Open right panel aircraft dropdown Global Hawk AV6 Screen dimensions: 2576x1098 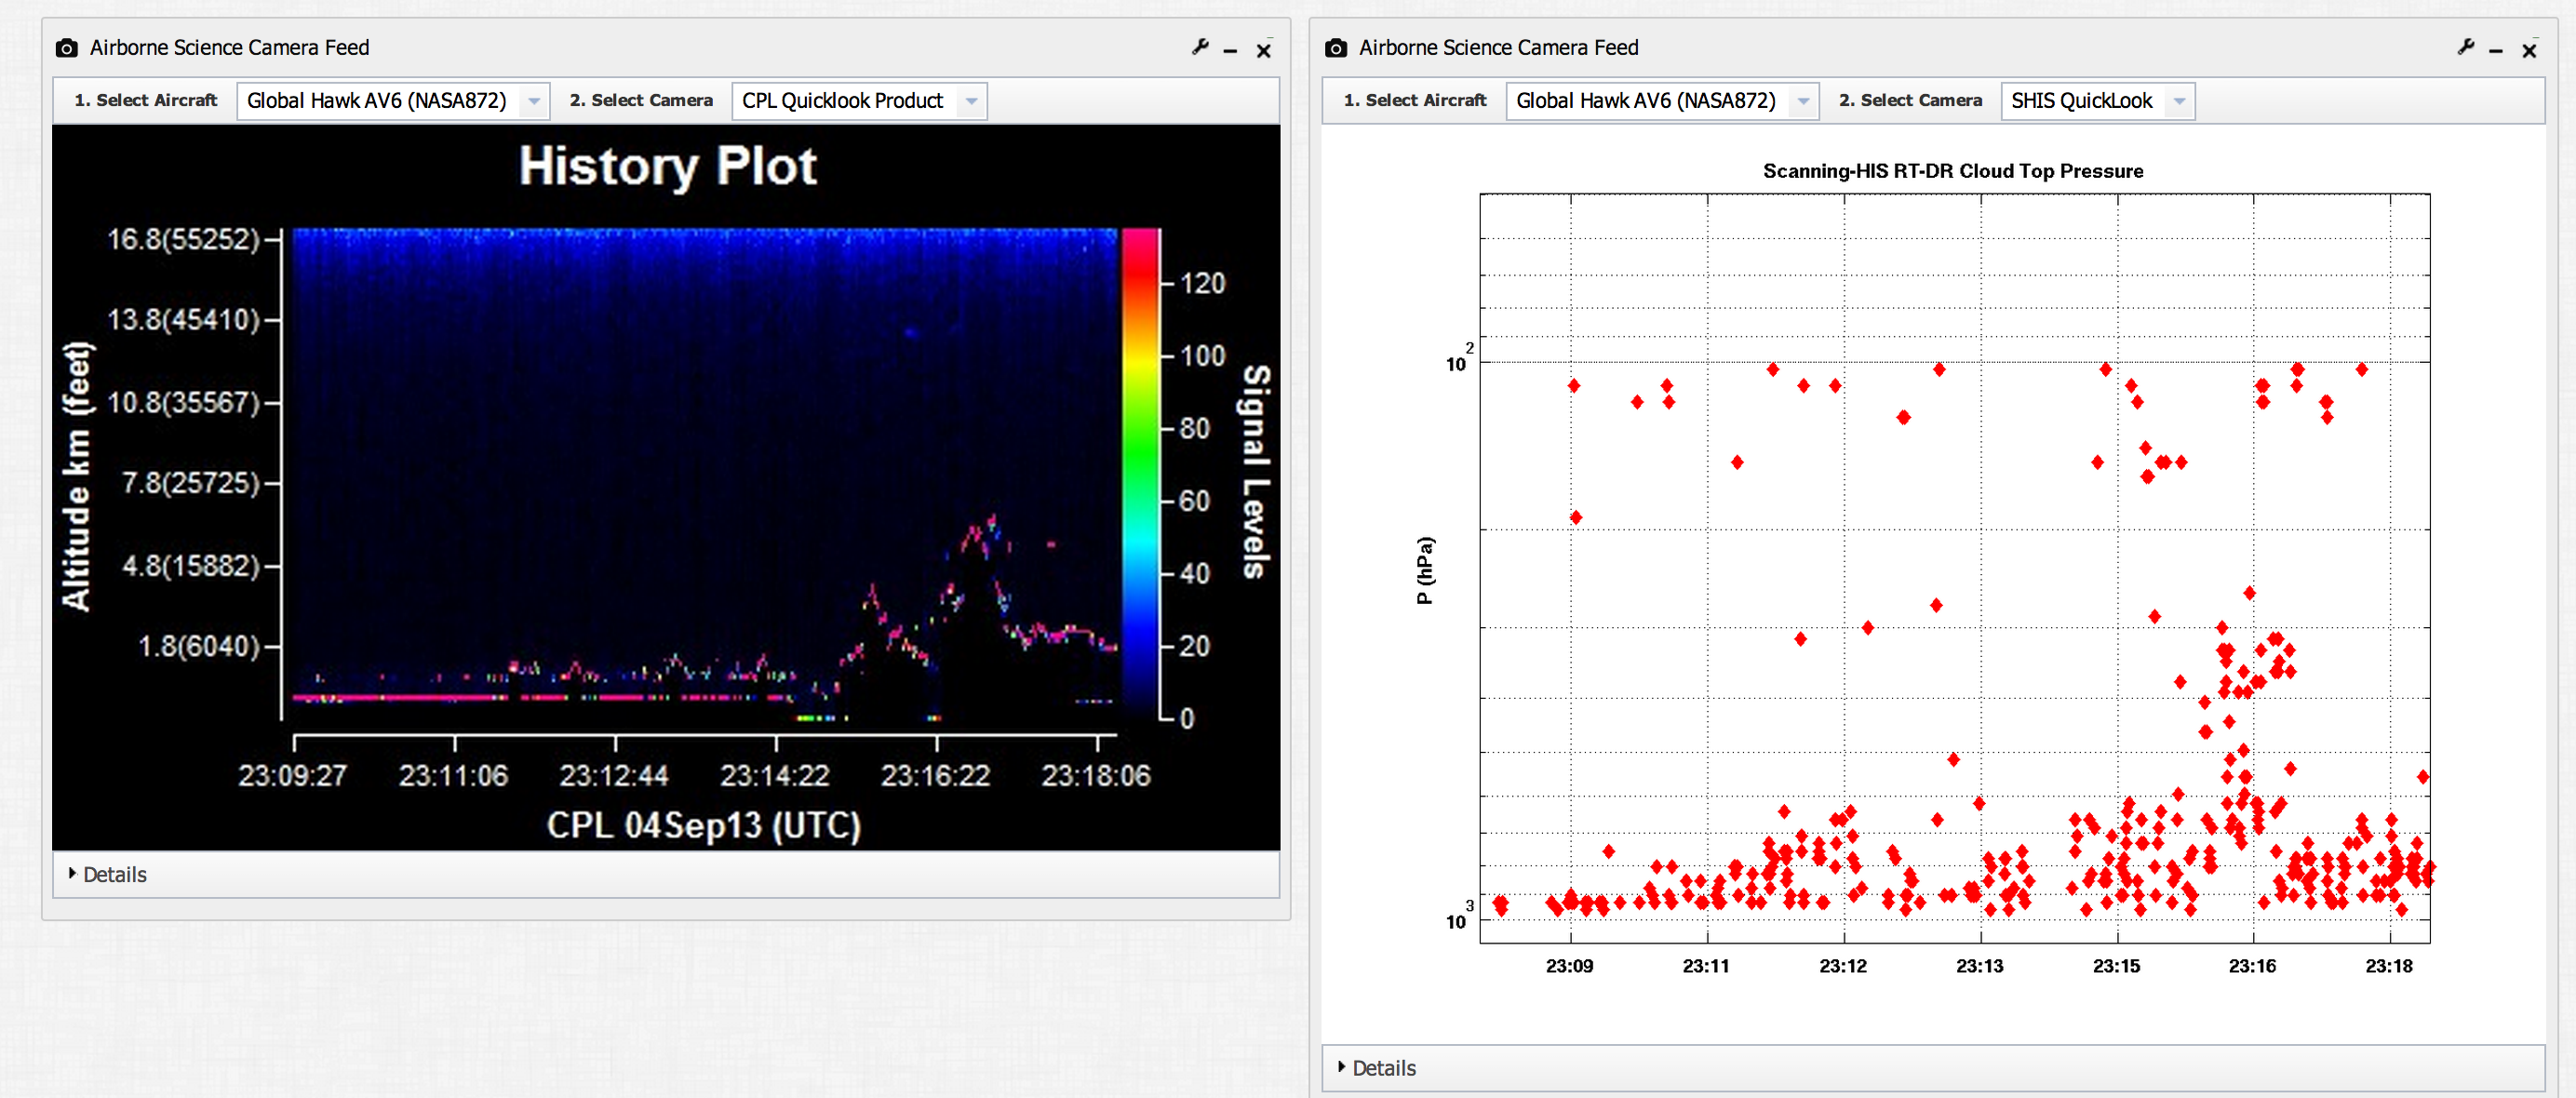pyautogui.click(x=1662, y=101)
